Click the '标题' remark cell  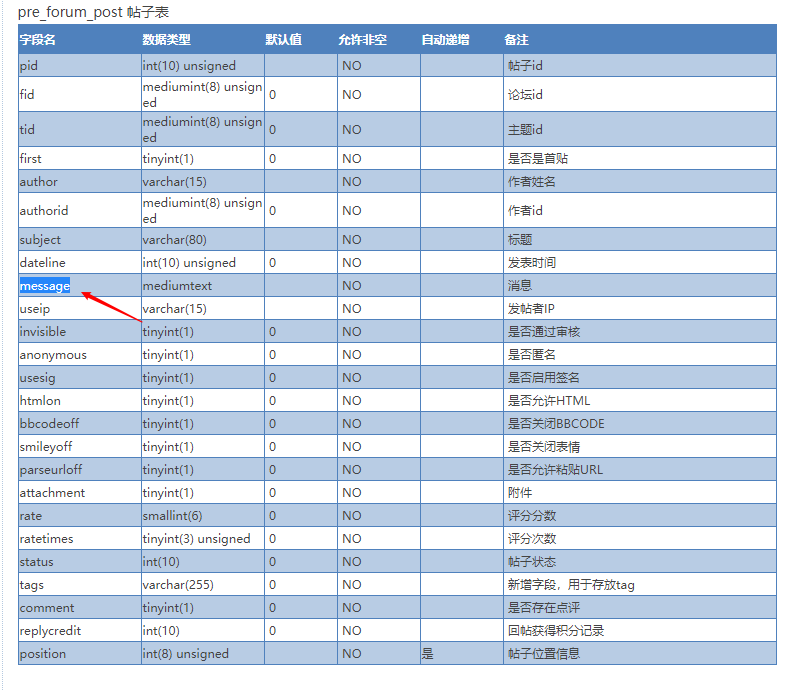pyautogui.click(x=640, y=239)
